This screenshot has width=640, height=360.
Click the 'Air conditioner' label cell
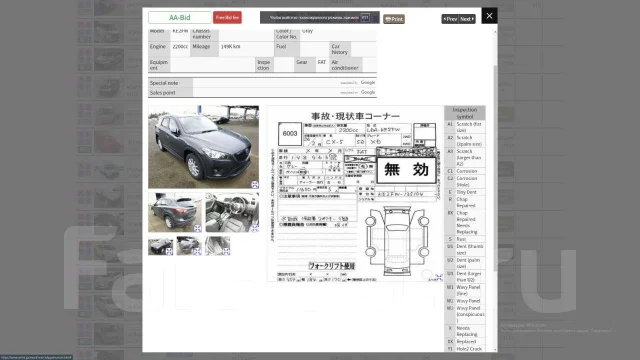tap(346, 65)
